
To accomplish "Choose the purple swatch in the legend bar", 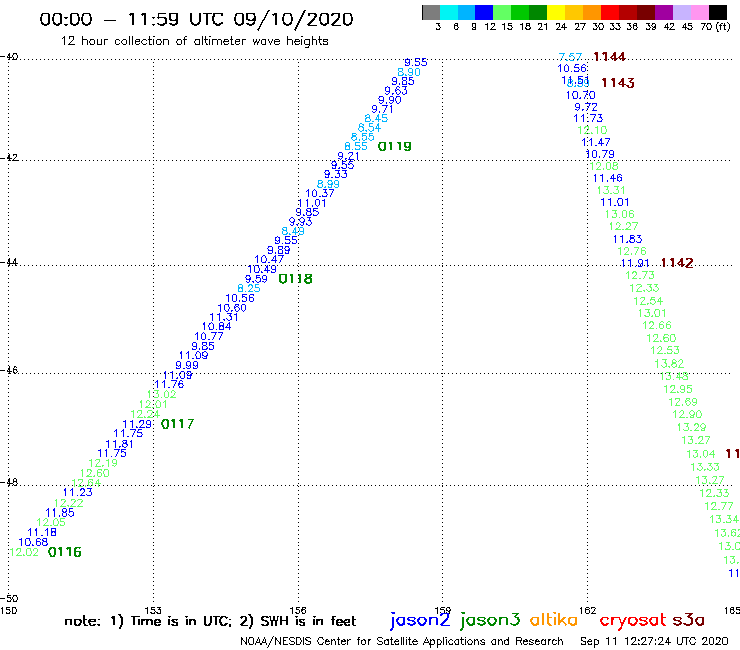I will click(664, 12).
